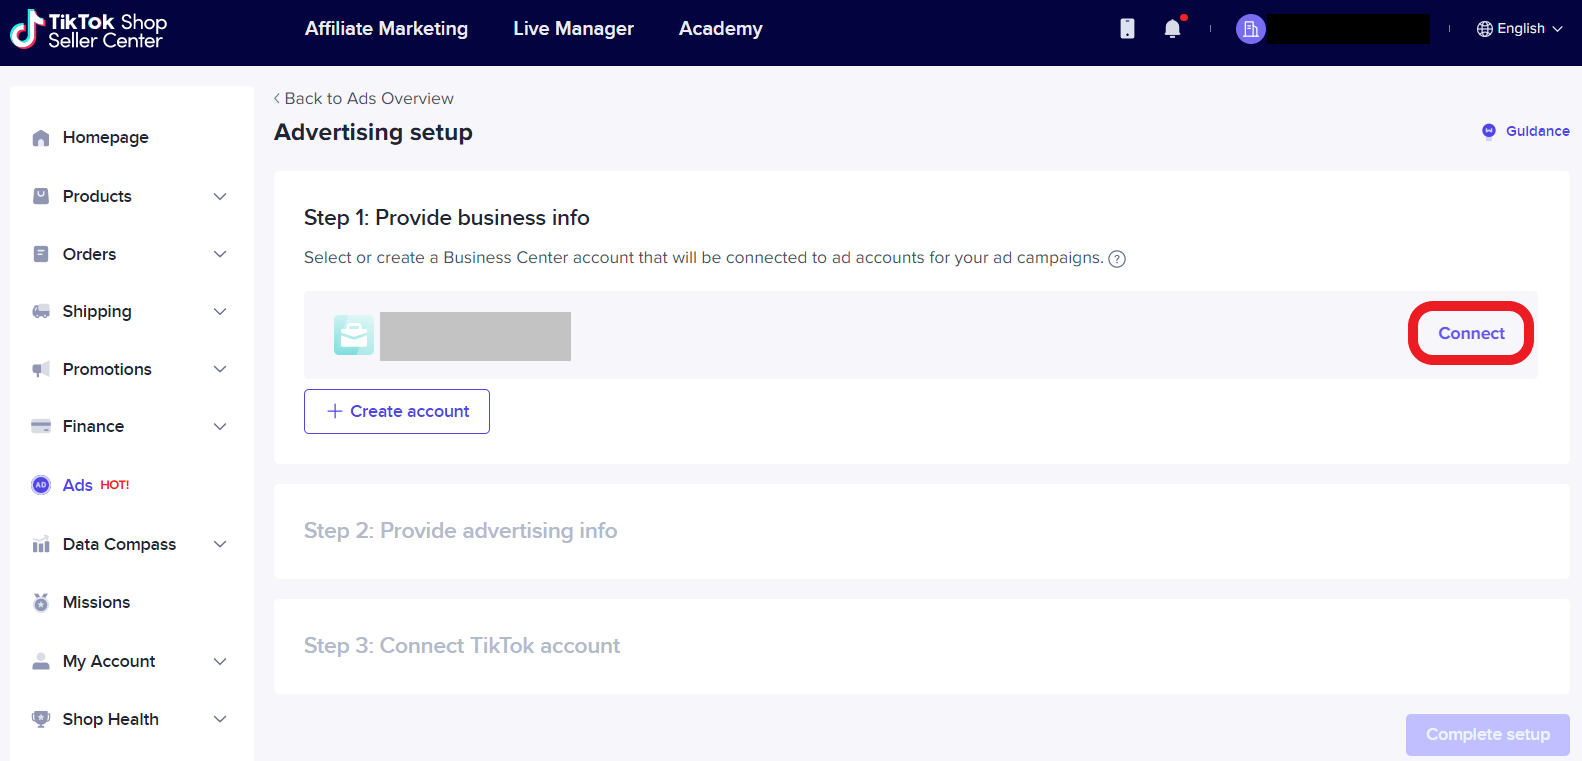Click the globe language icon
The image size is (1582, 761).
[x=1484, y=29]
